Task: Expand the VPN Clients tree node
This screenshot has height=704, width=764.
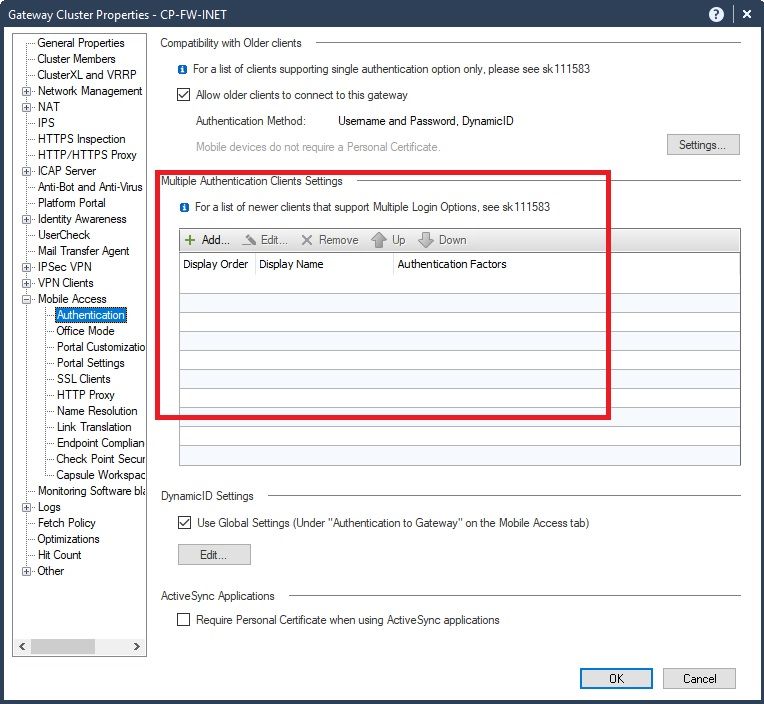Action: [x=26, y=283]
